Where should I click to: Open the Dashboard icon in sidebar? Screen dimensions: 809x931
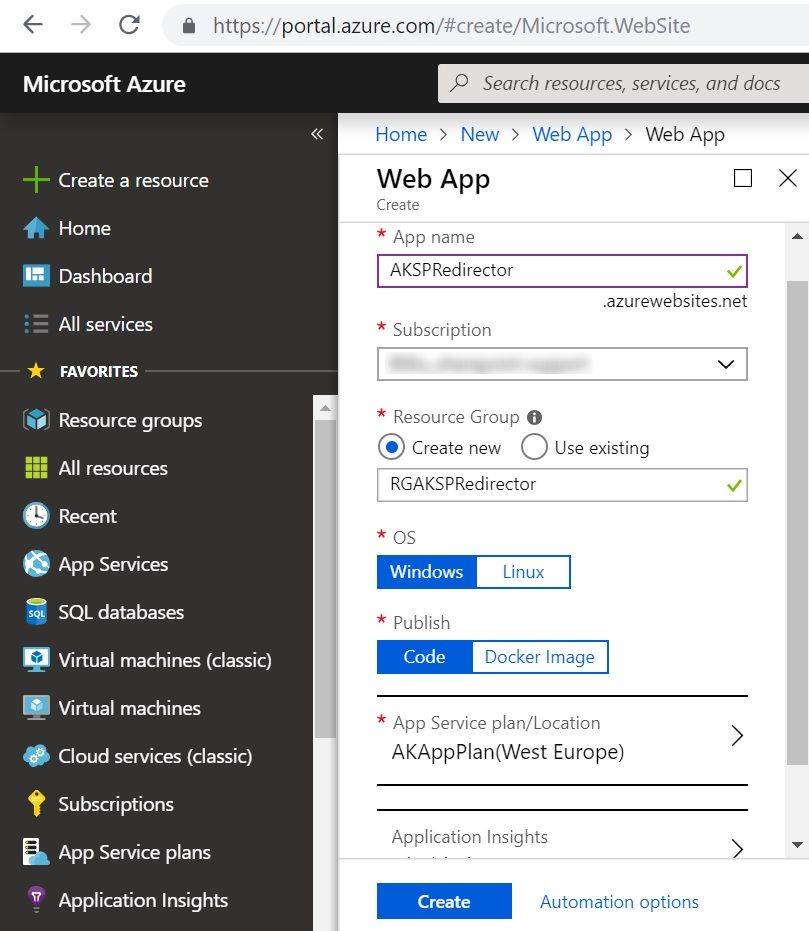(36, 276)
